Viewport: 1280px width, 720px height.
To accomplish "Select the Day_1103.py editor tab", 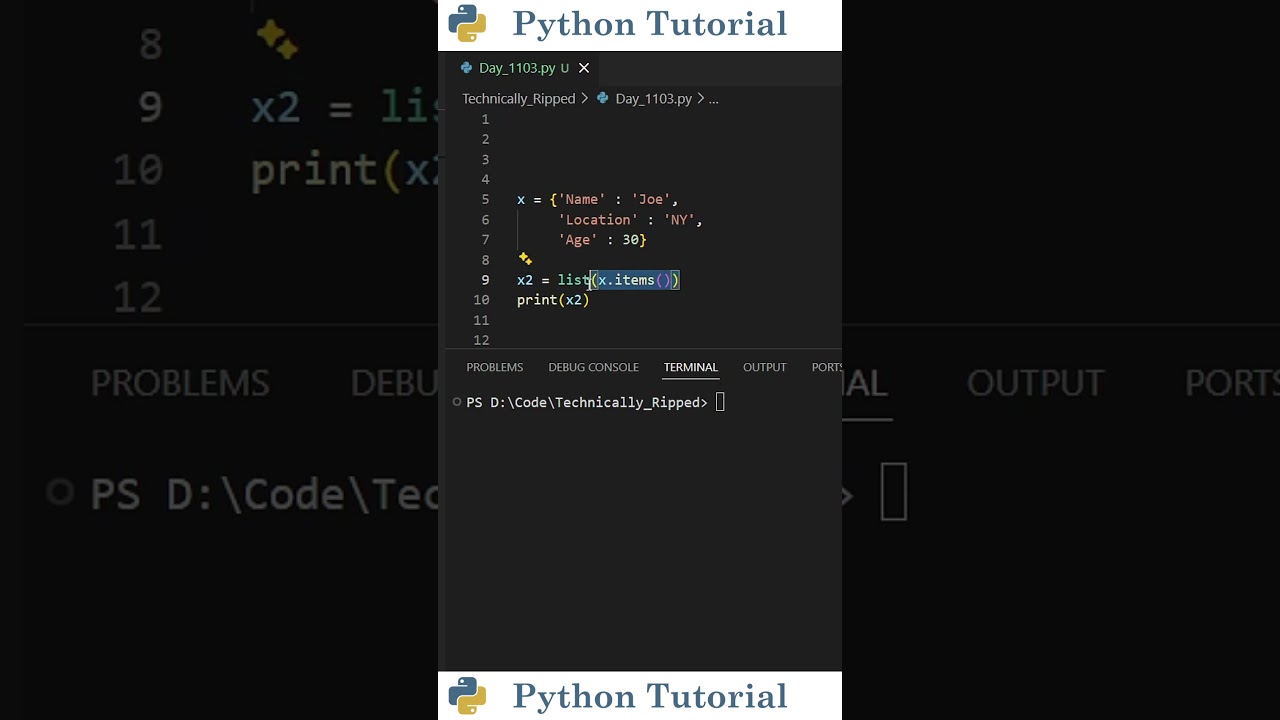I will (524, 68).
